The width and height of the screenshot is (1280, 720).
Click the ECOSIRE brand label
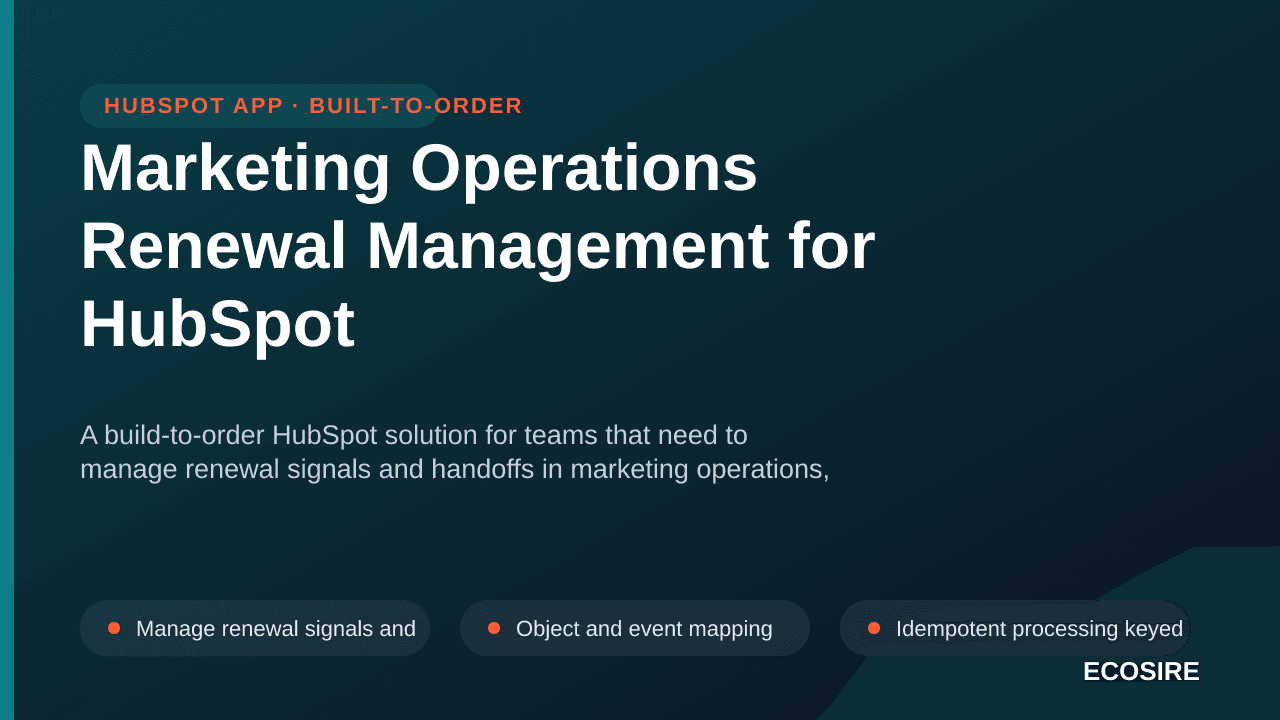coord(1141,672)
